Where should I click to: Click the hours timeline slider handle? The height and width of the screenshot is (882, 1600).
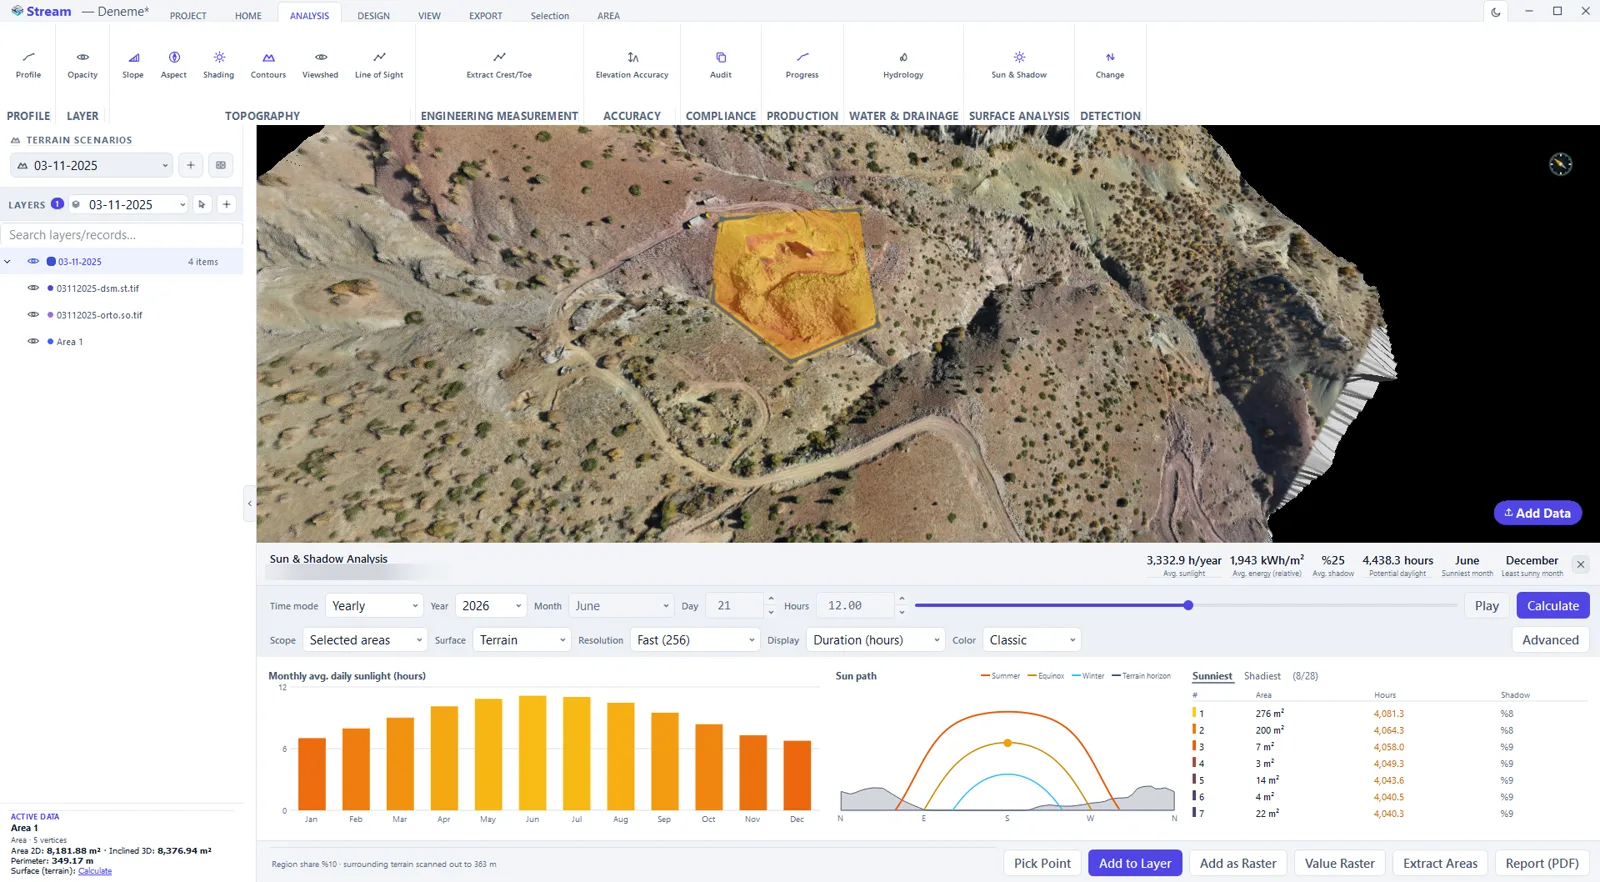point(1188,605)
